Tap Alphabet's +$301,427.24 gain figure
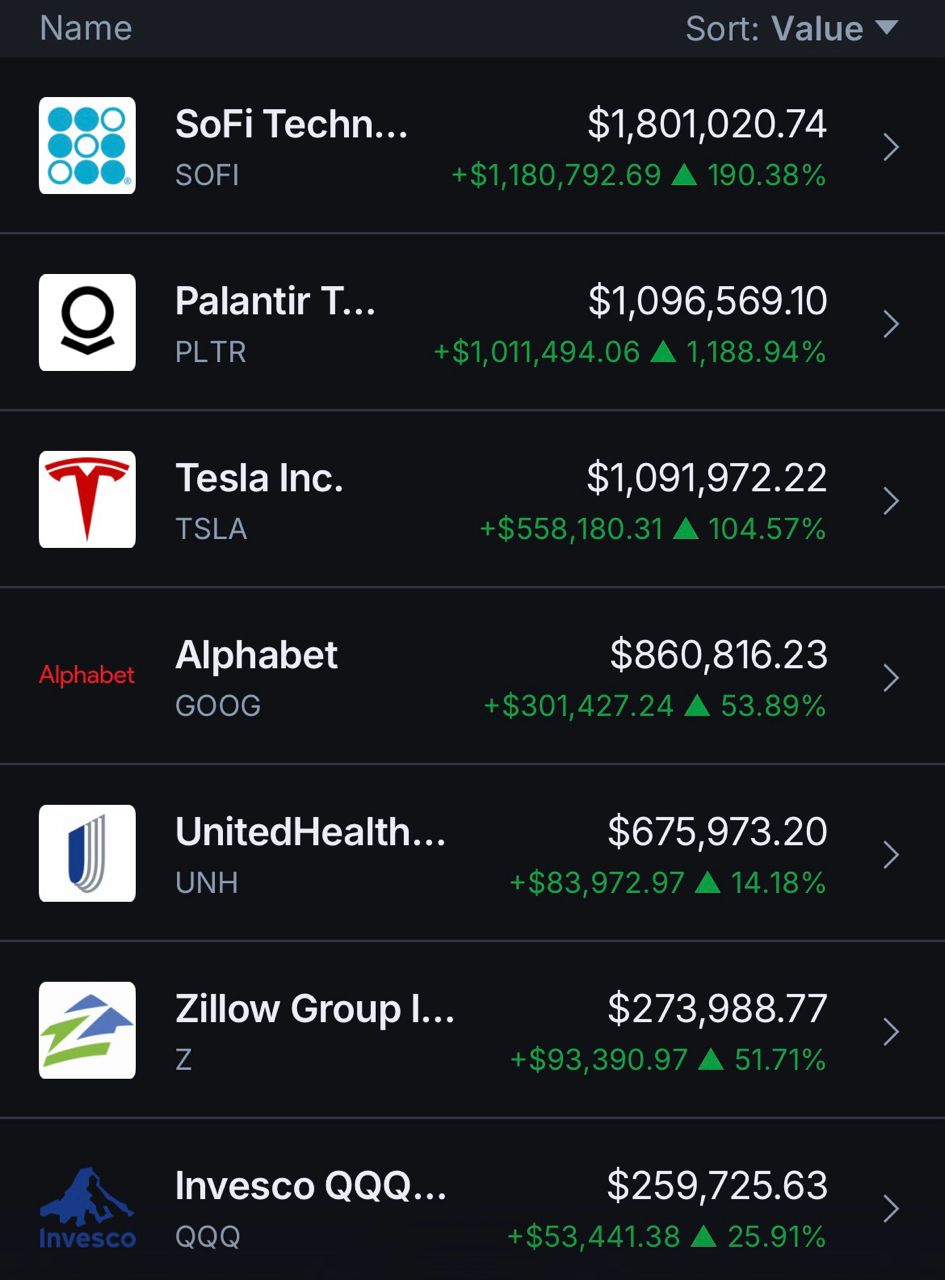This screenshot has width=945, height=1280. pos(579,707)
